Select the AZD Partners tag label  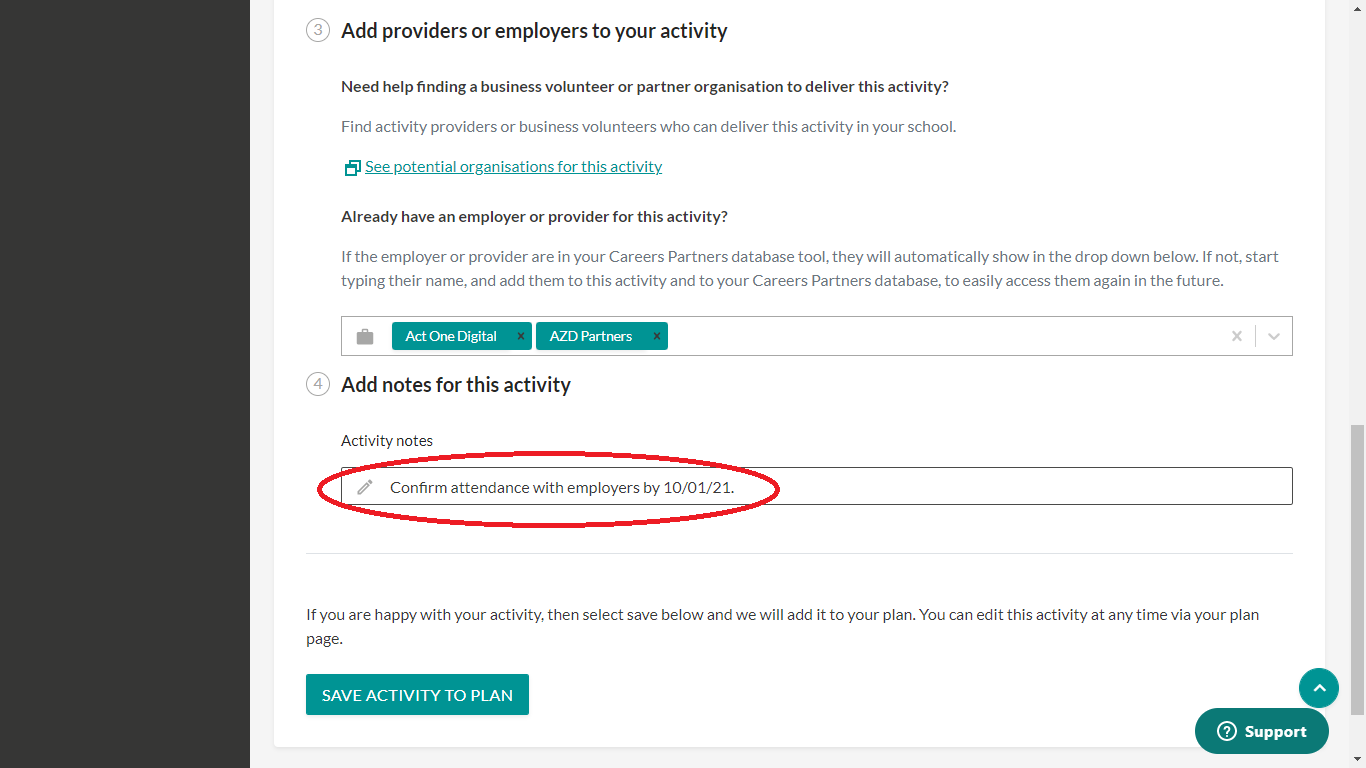pyautogui.click(x=590, y=336)
